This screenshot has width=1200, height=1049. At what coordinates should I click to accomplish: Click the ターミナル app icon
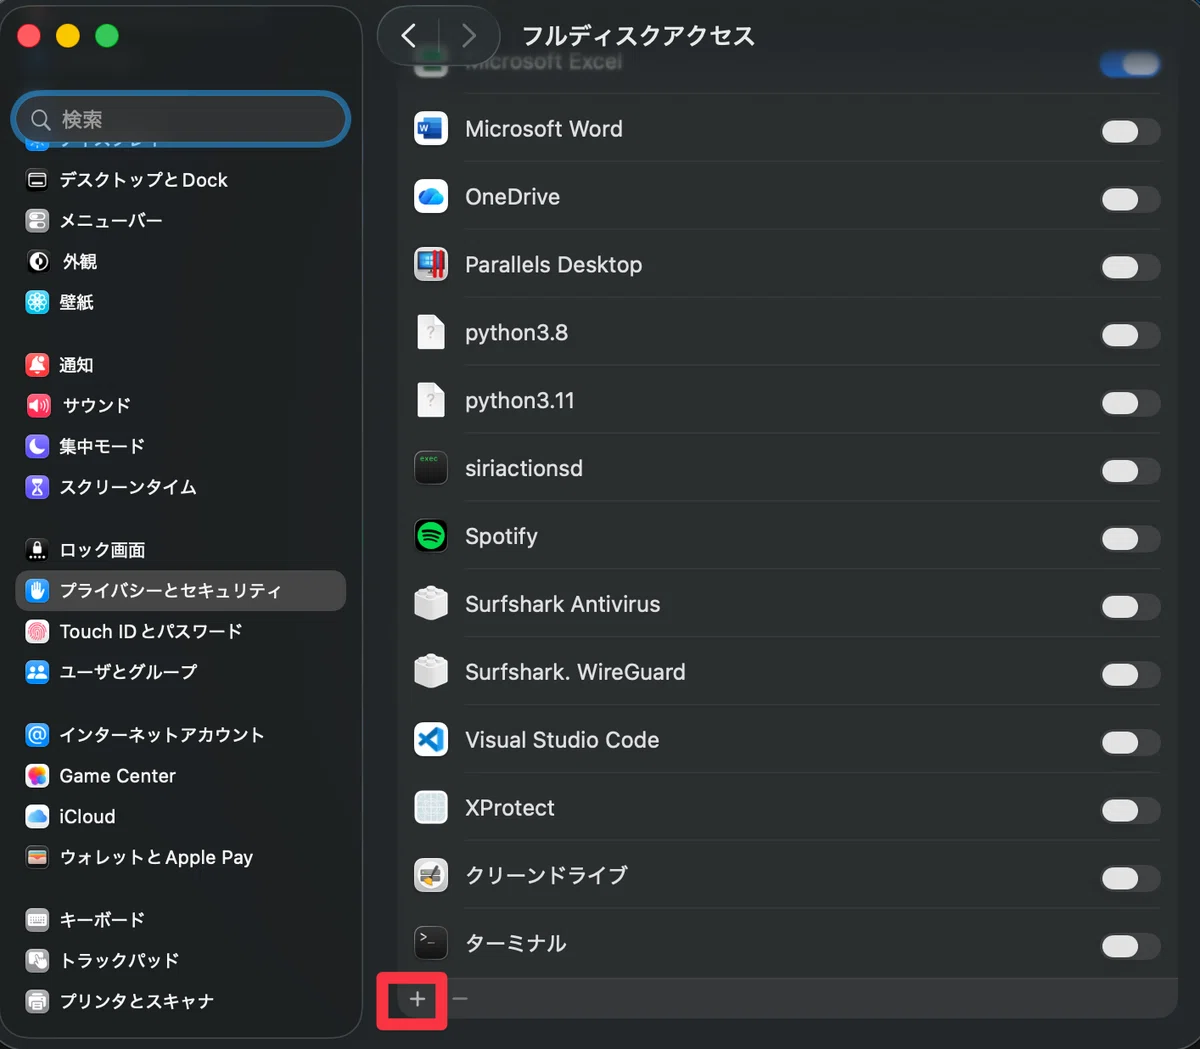(431, 943)
